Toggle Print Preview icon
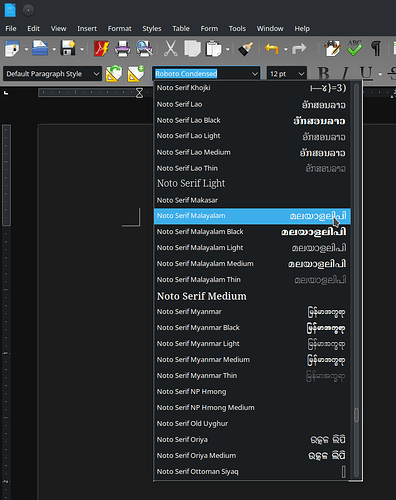Image resolution: width=396 pixels, height=500 pixels. (144, 49)
